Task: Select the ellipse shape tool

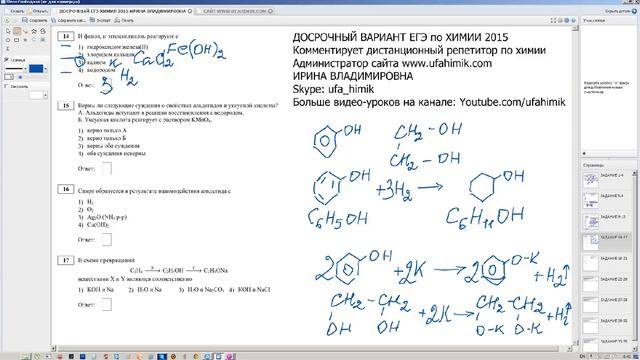Action: click(8, 40)
